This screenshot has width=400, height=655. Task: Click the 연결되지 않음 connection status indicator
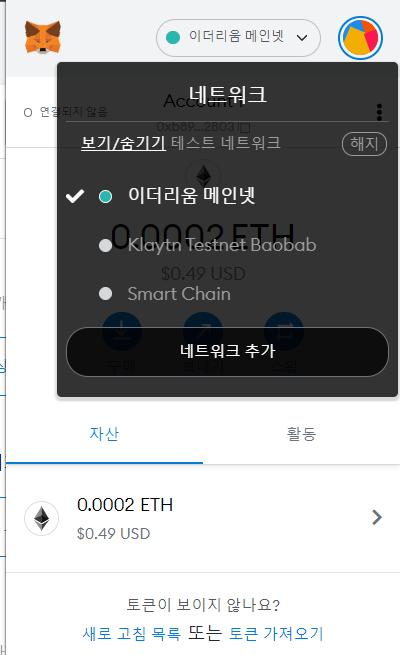[66, 112]
